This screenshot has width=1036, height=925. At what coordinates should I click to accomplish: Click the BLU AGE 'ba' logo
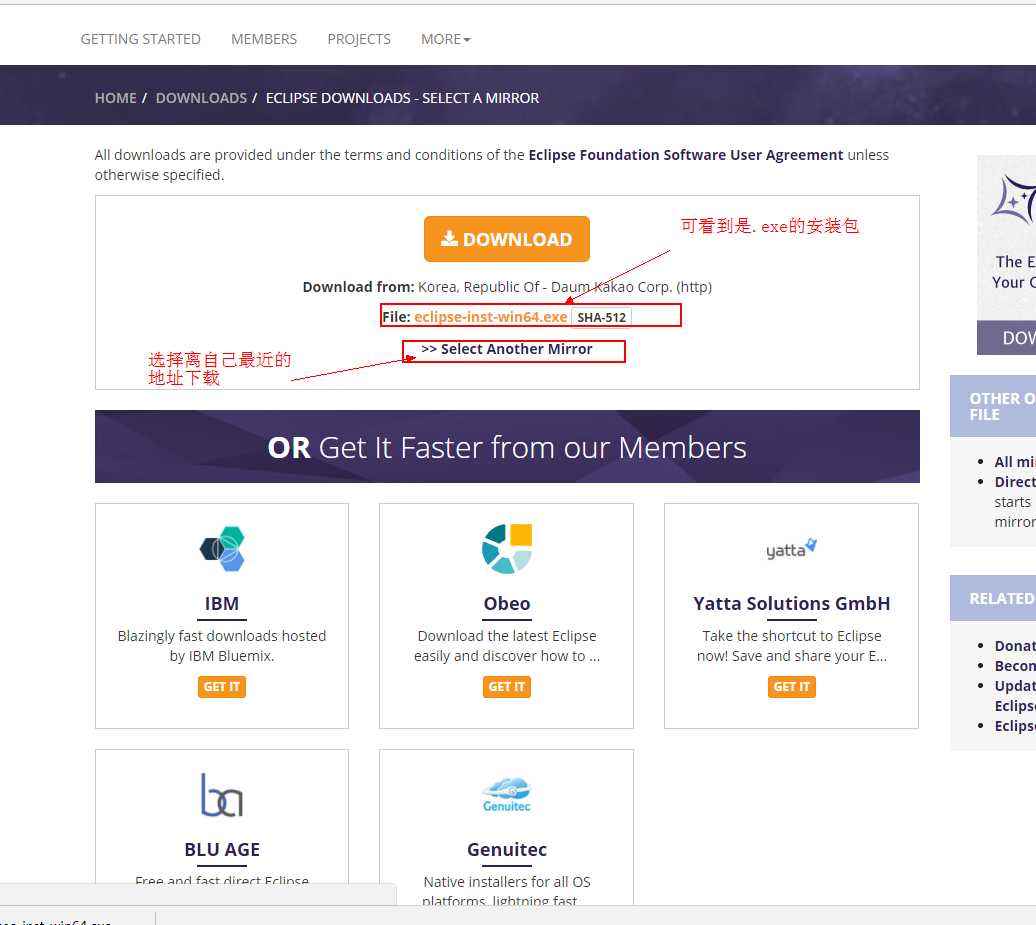[222, 795]
